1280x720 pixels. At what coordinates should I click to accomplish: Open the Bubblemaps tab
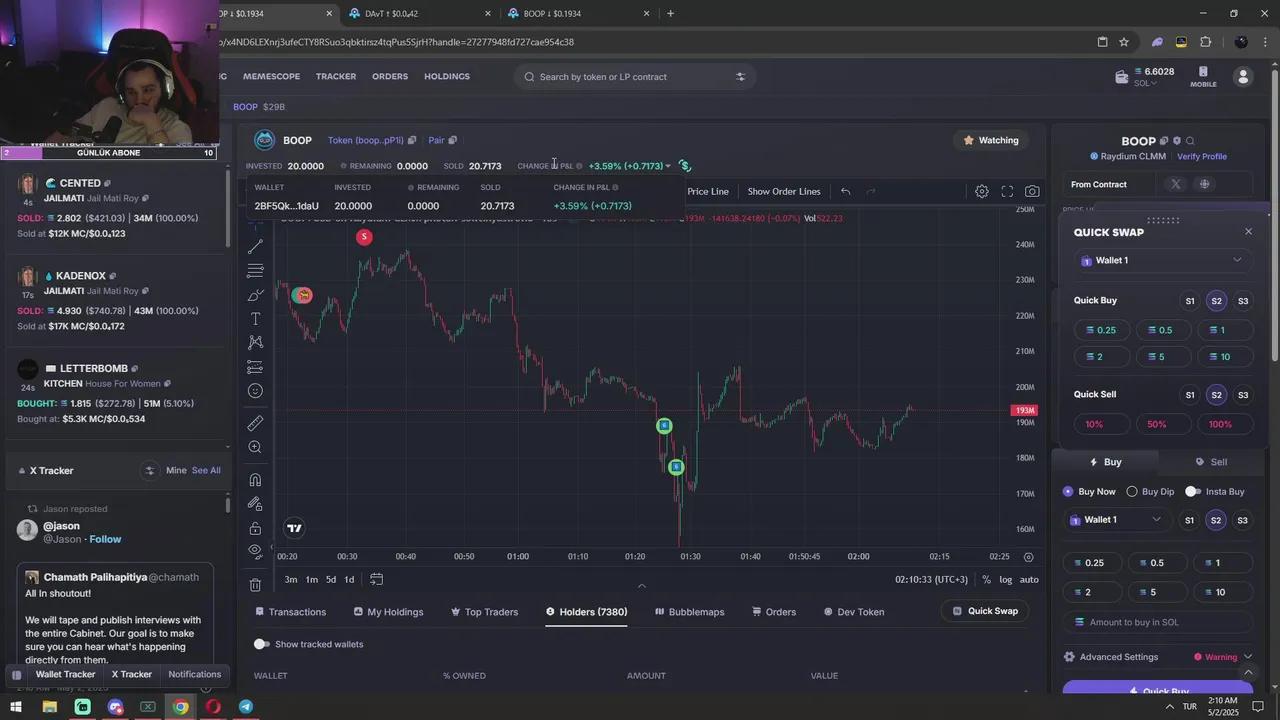pyautogui.click(x=690, y=612)
